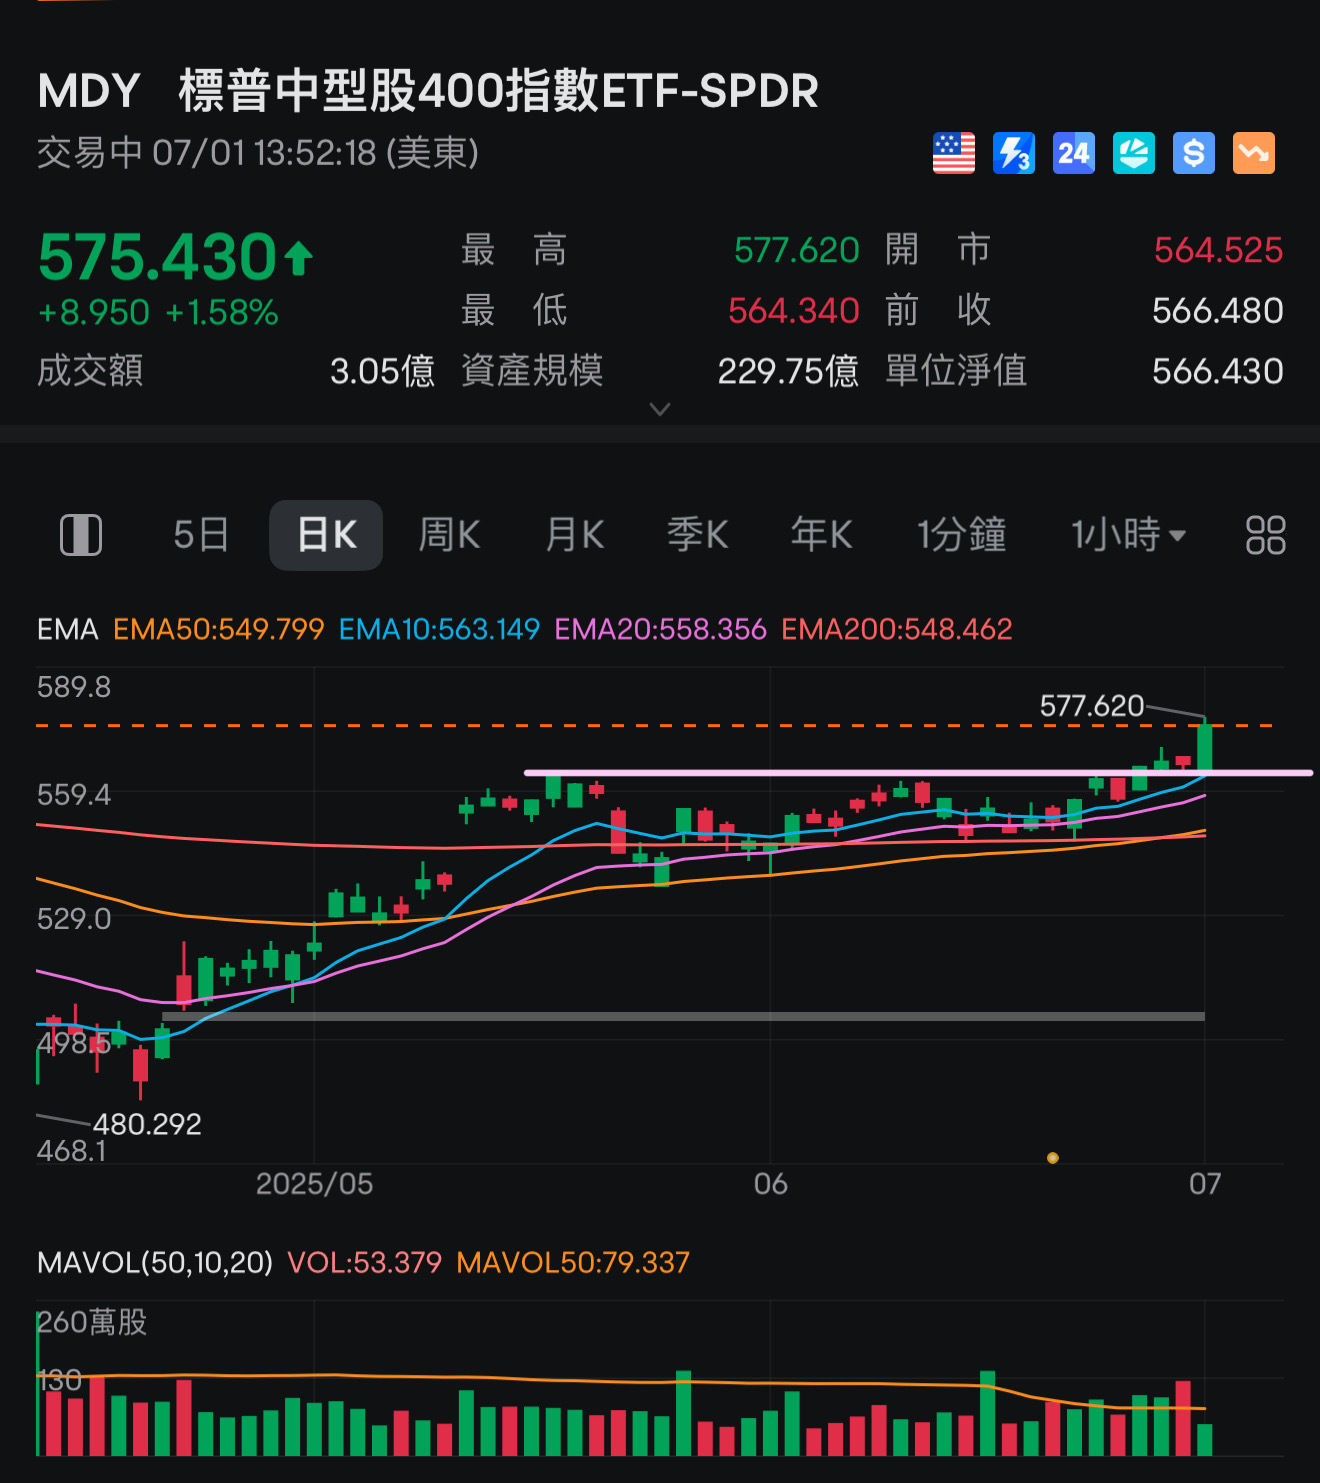The width and height of the screenshot is (1320, 1483).
Task: Tap the EMA200:548.462 value
Action: tap(896, 629)
